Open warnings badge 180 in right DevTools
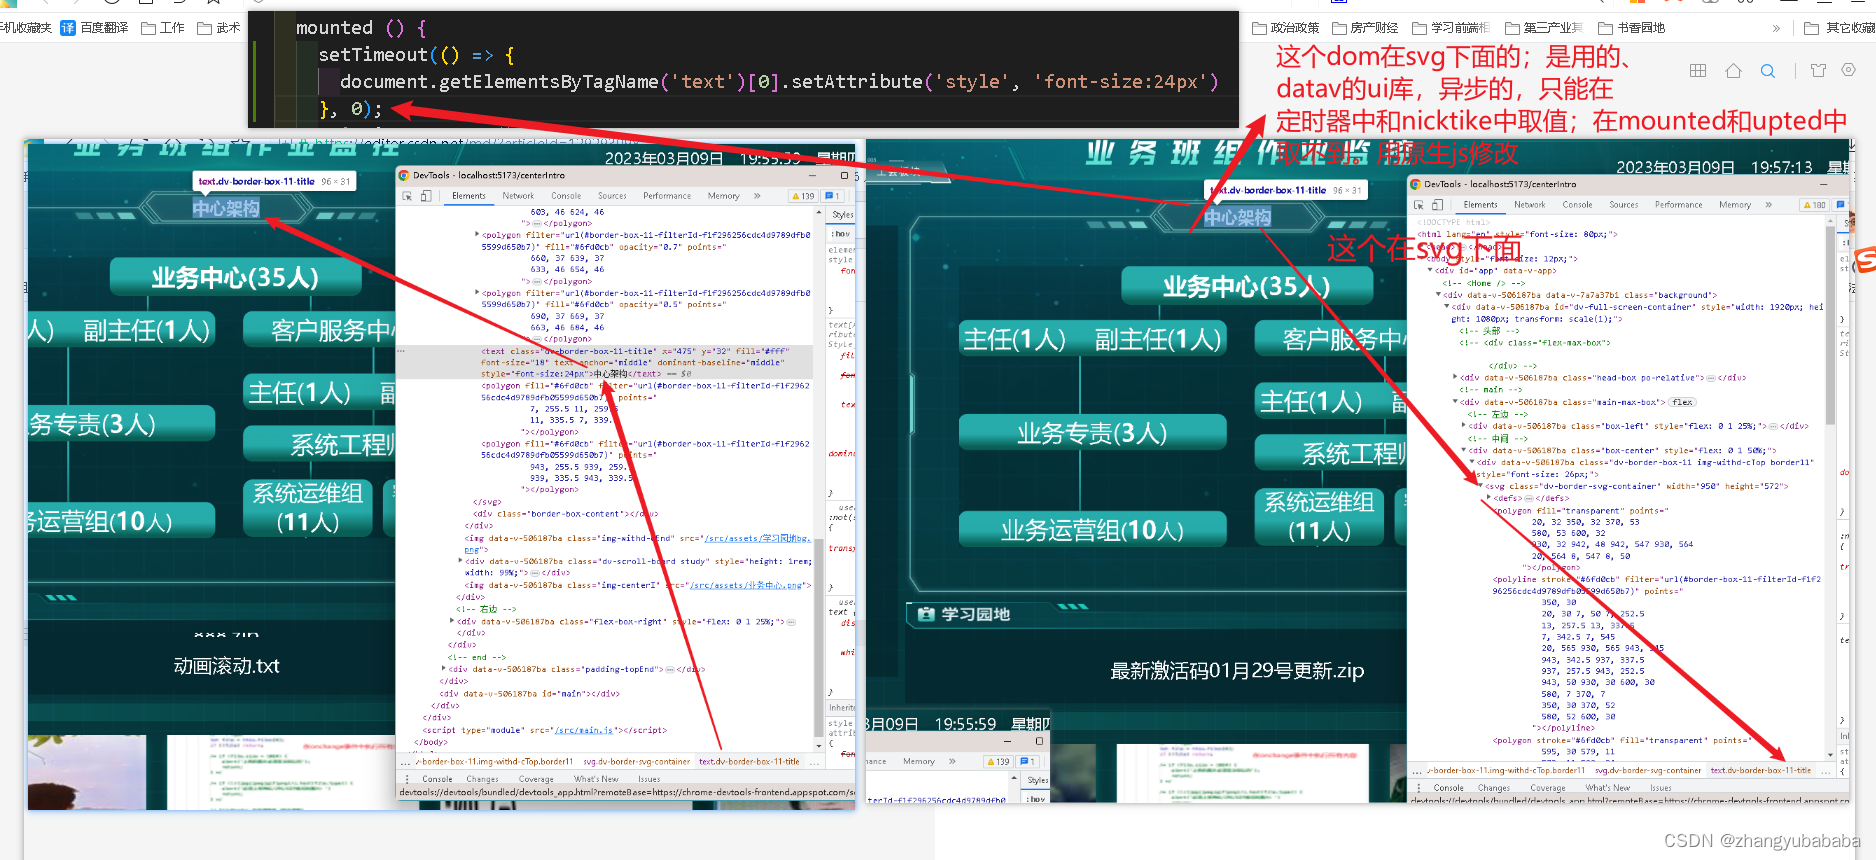This screenshot has height=860, width=1876. click(x=1814, y=205)
